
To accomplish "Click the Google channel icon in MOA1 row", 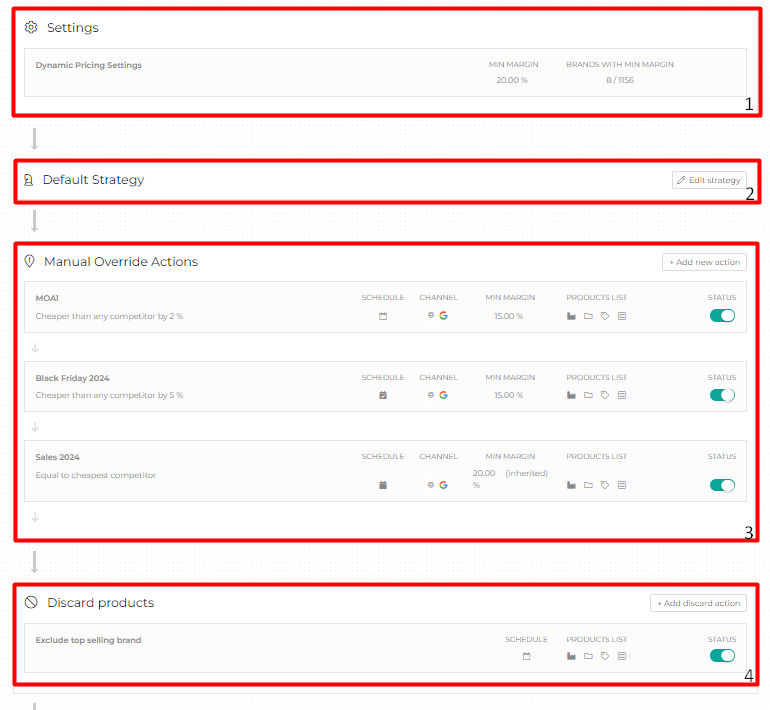I will pyautogui.click(x=443, y=316).
